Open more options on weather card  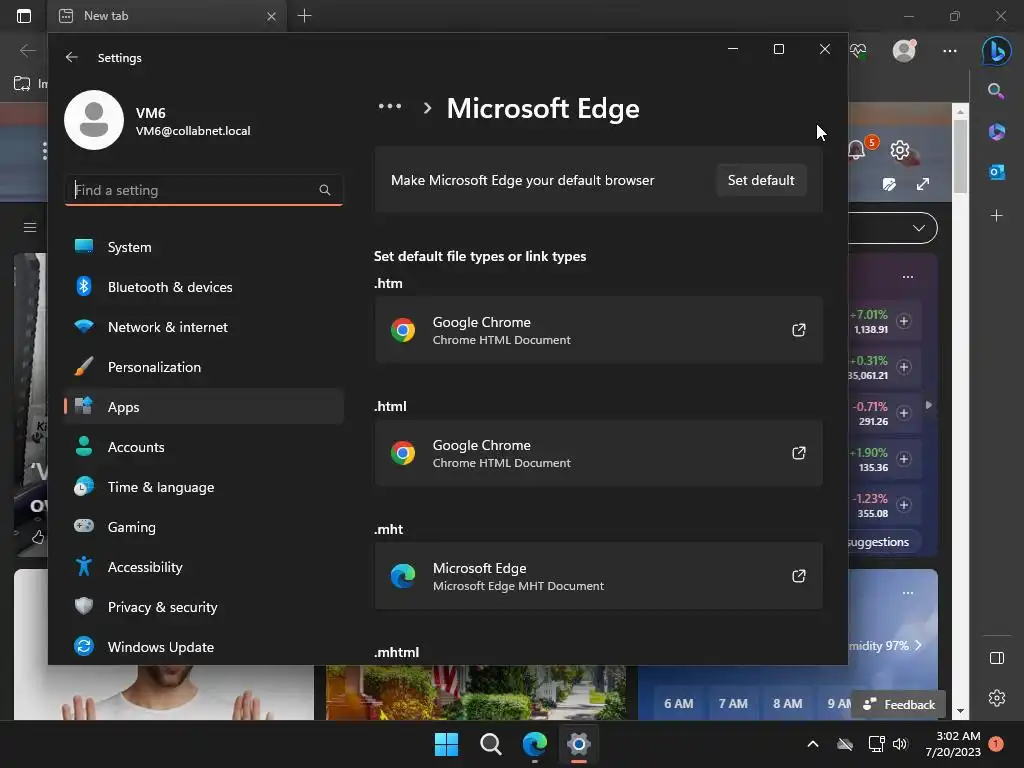click(x=908, y=593)
